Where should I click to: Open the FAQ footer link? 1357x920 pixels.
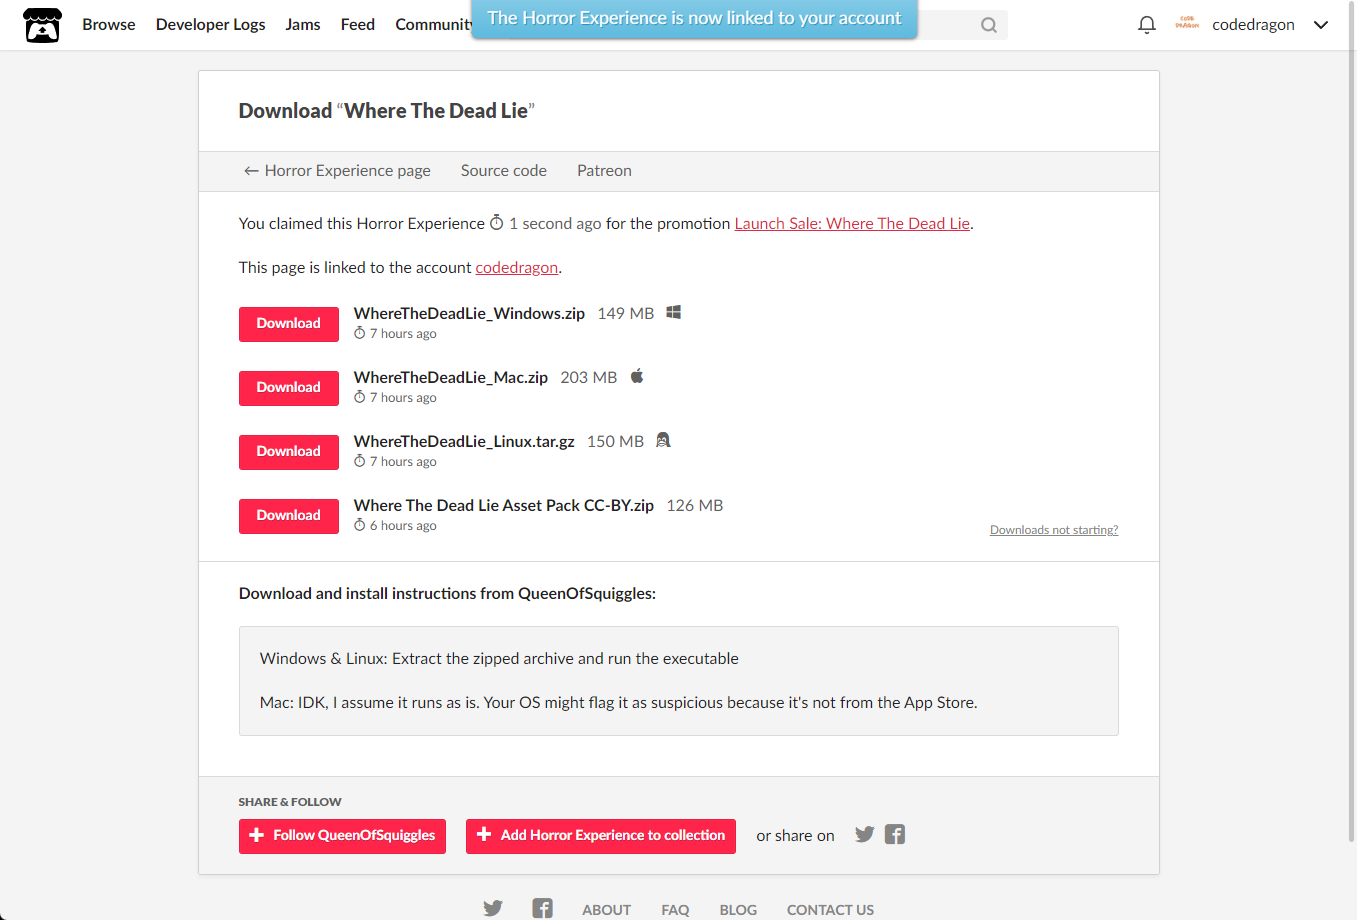pos(675,910)
